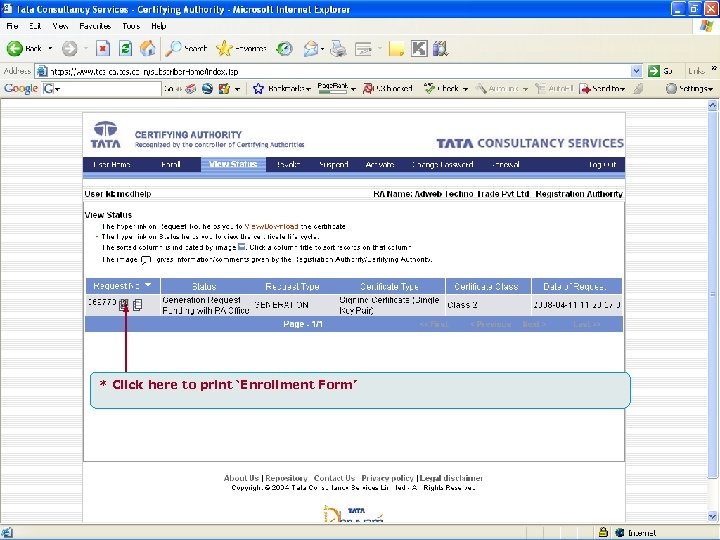This screenshot has height=540, width=720.
Task: Open Google toolbar Settings
Action: coord(689,88)
